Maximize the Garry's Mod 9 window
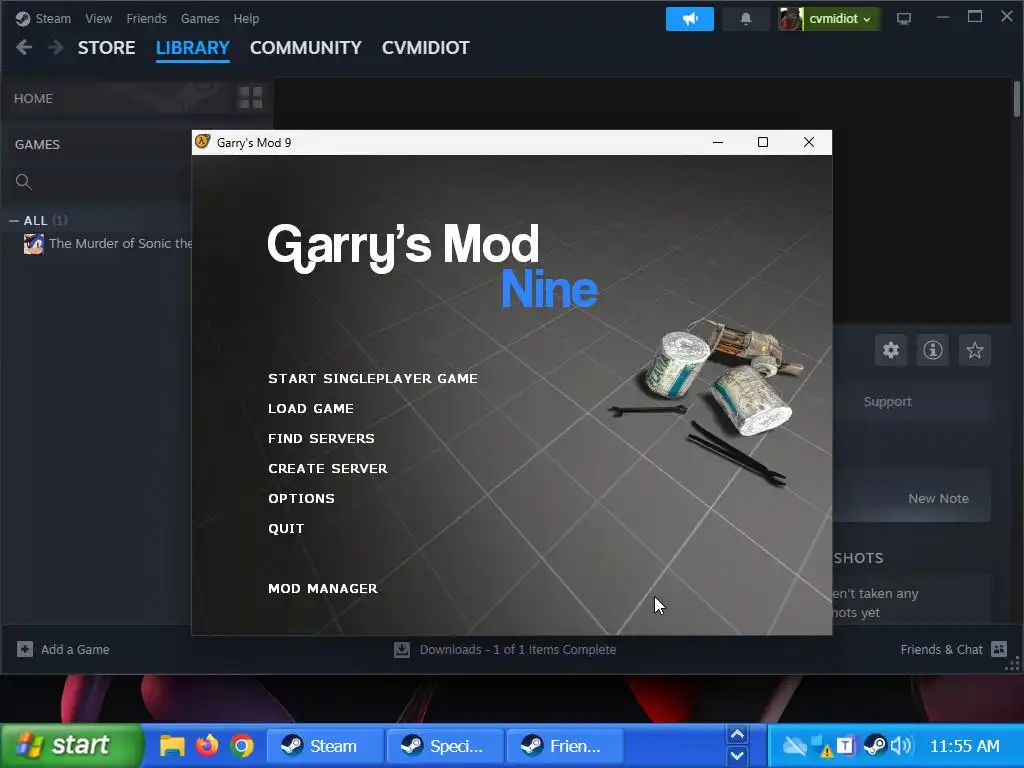Viewport: 1024px width, 768px height. [763, 142]
